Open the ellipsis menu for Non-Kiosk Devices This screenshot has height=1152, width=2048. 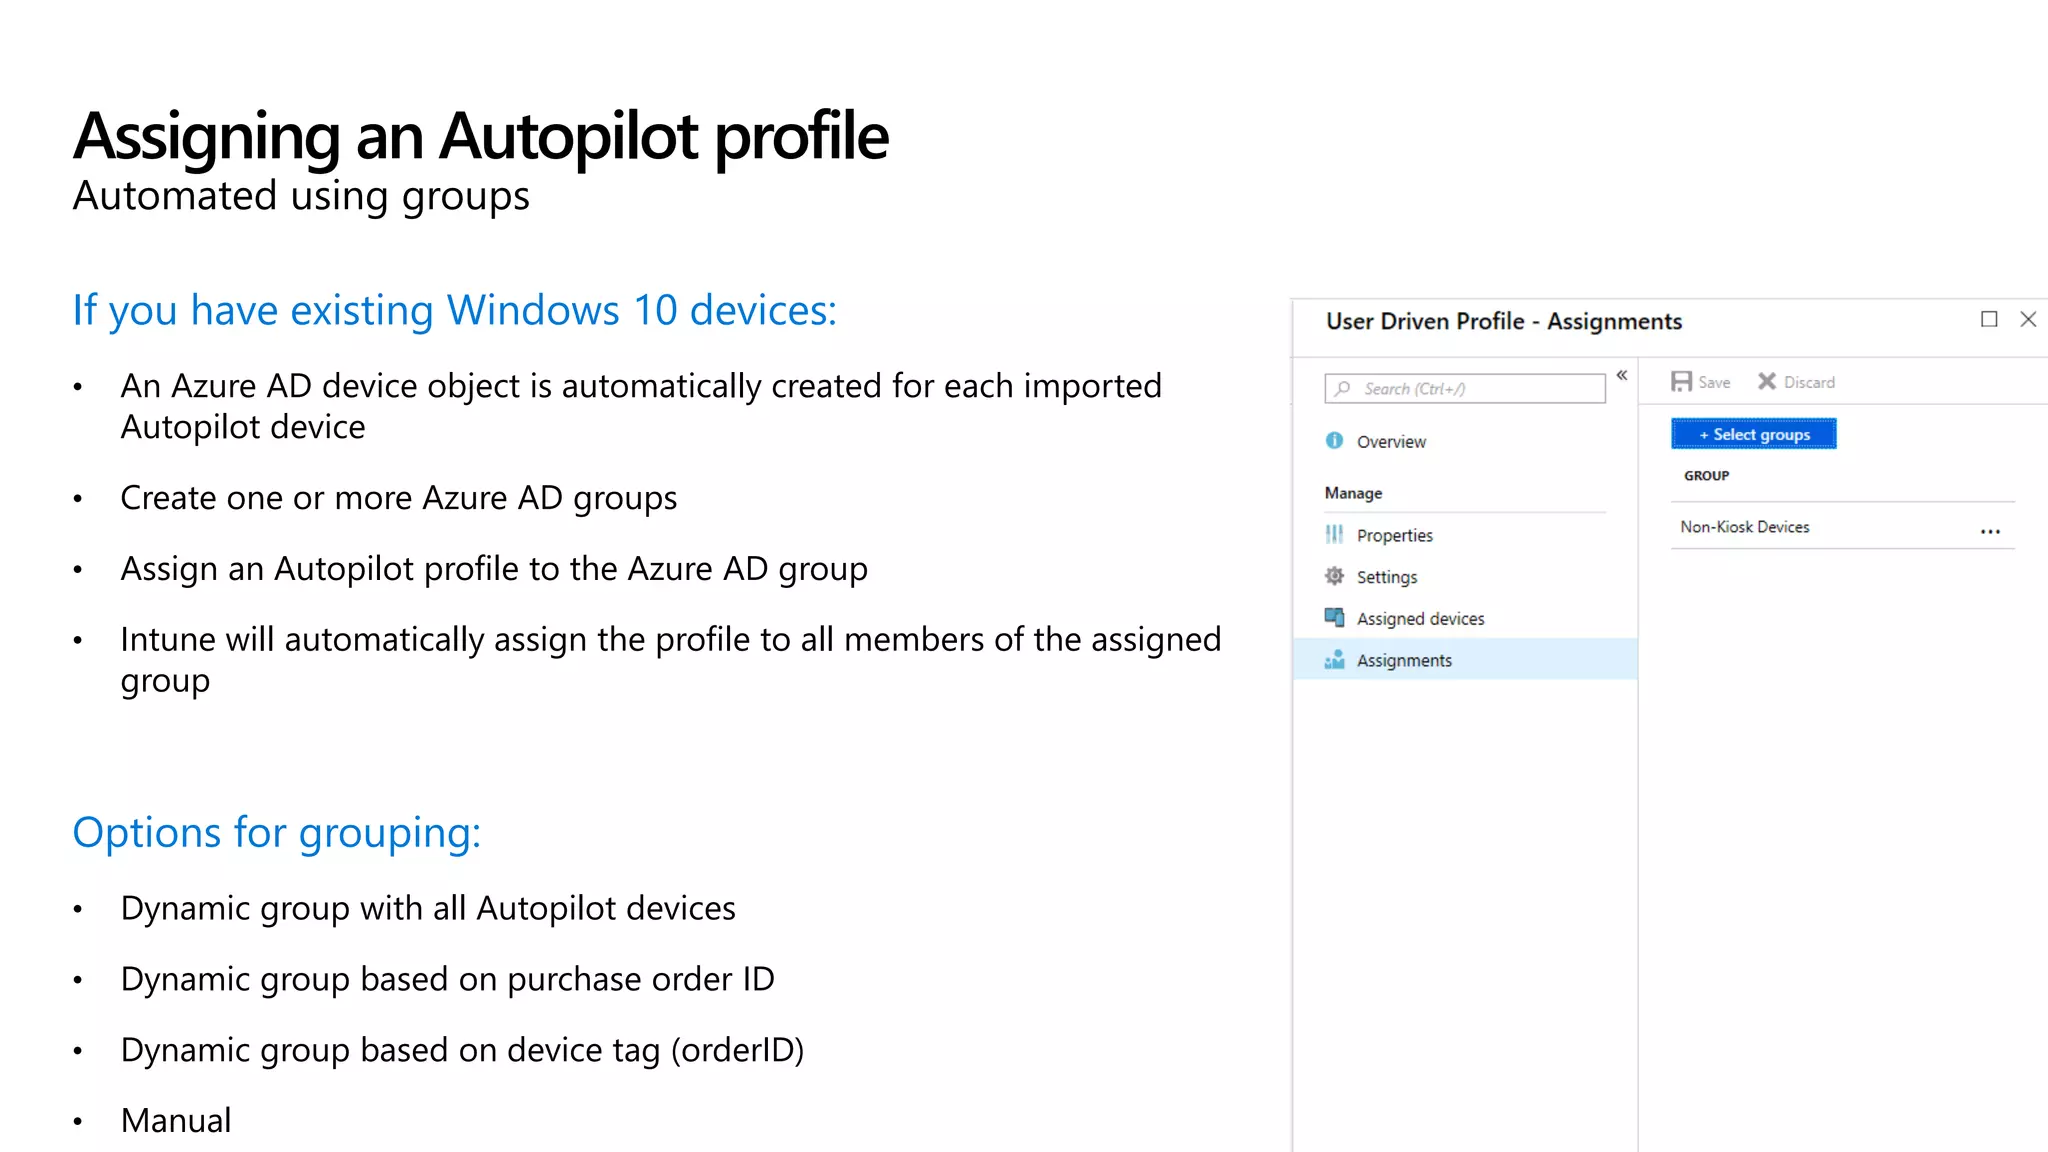tap(1990, 531)
